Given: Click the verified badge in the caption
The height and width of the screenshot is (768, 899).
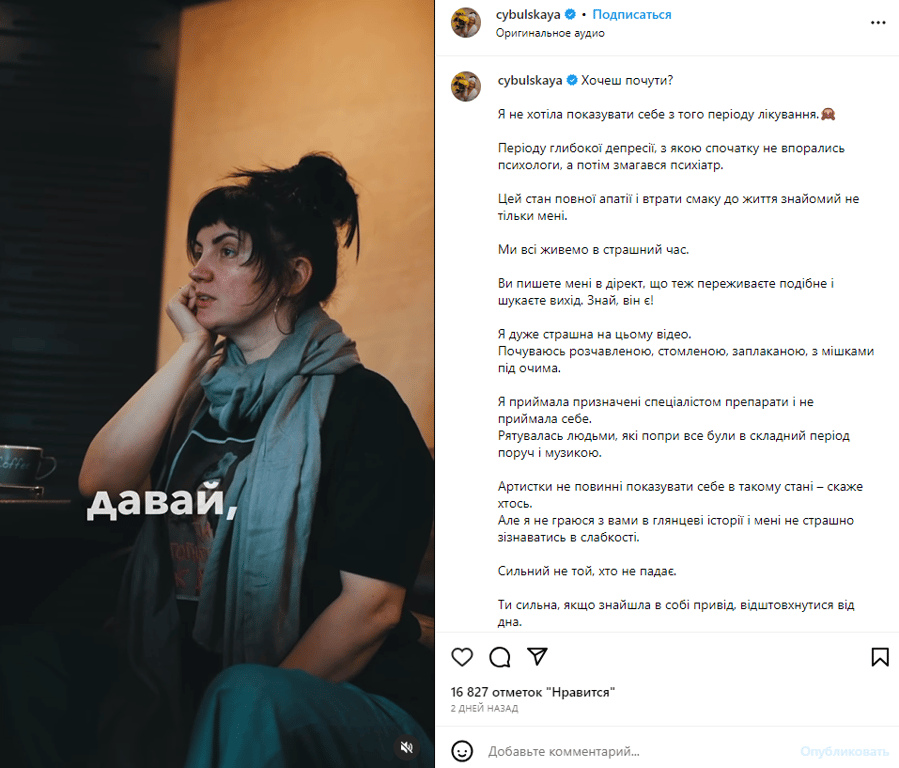Looking at the screenshot, I should click(x=572, y=80).
